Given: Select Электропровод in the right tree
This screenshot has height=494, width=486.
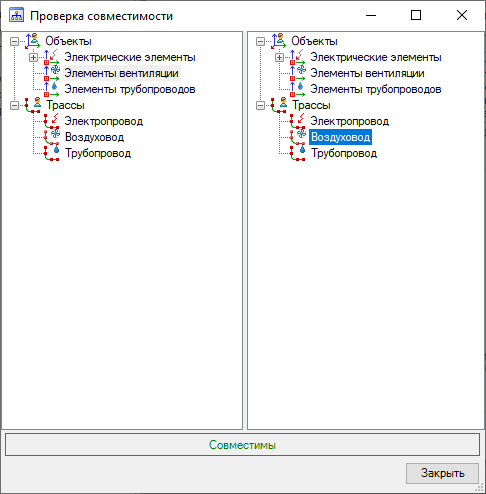Looking at the screenshot, I should tap(349, 121).
